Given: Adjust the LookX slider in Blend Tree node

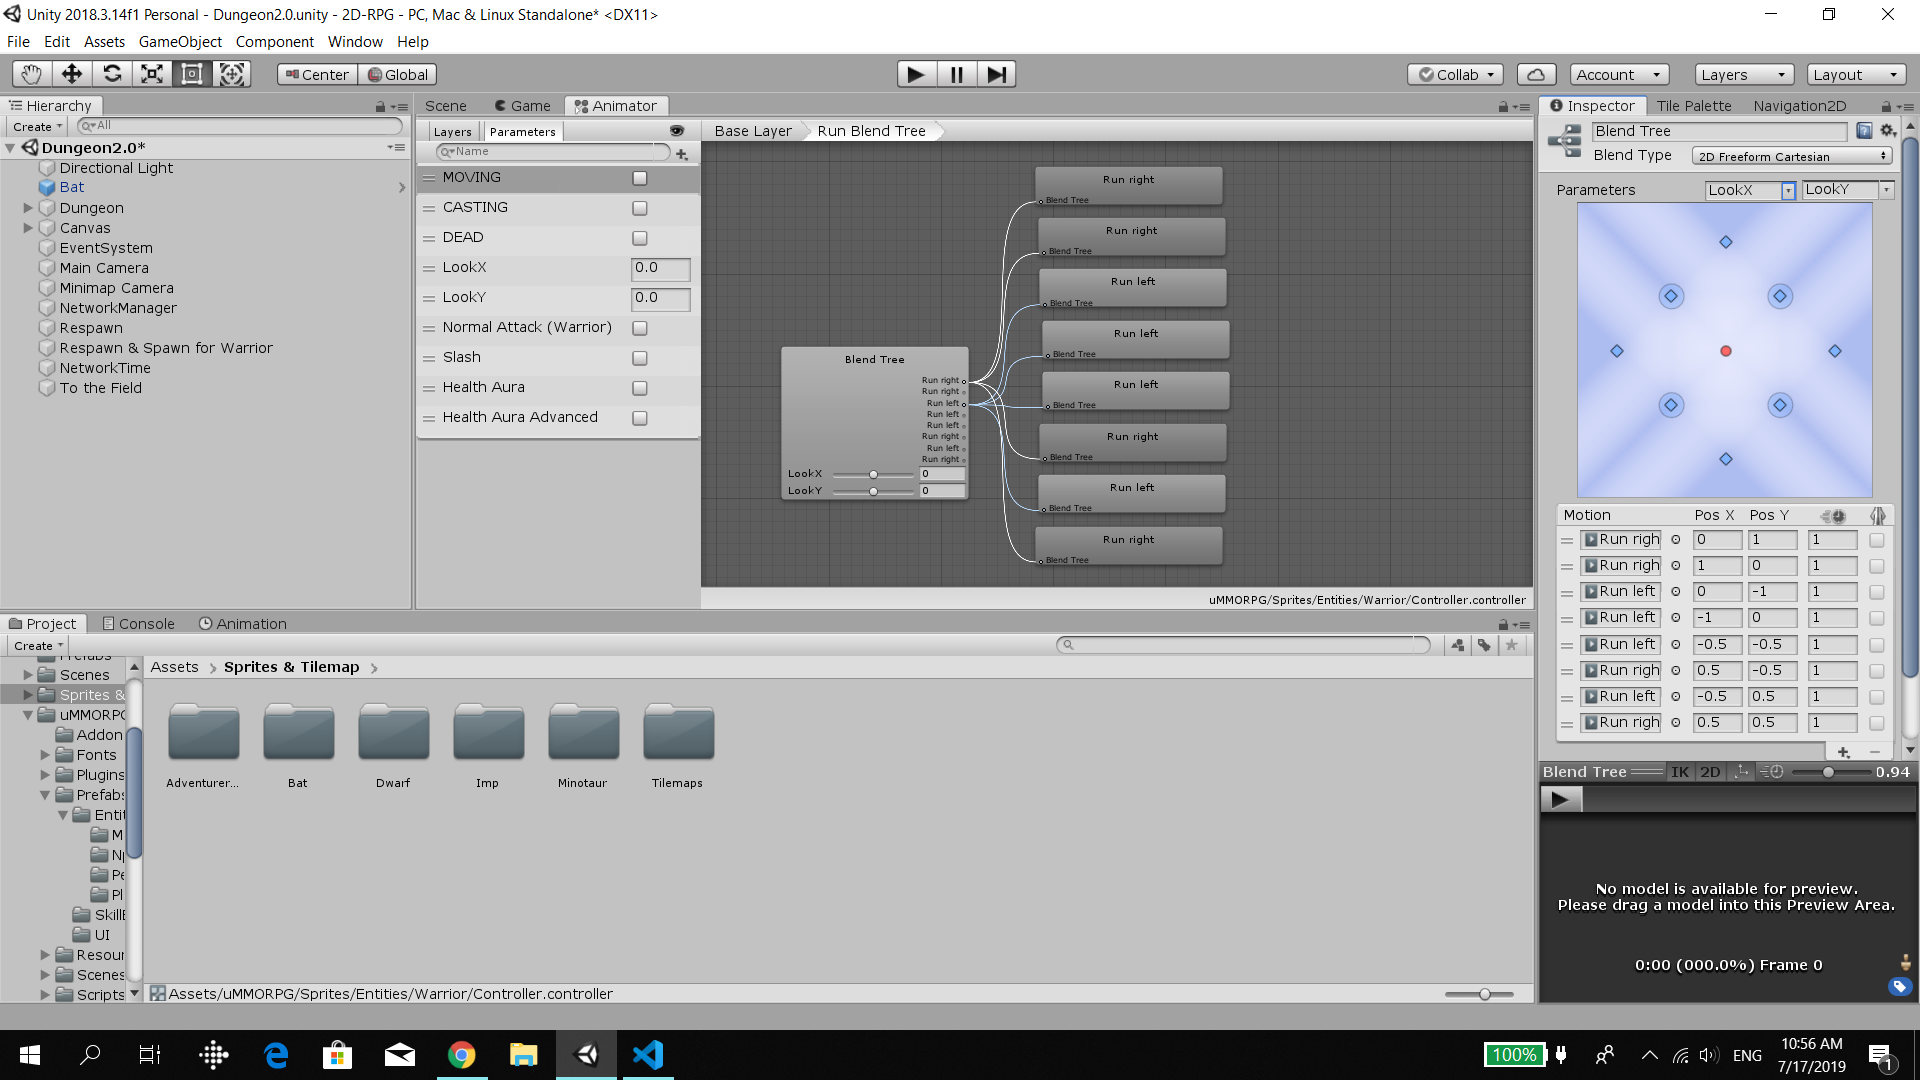Looking at the screenshot, I should (x=873, y=474).
